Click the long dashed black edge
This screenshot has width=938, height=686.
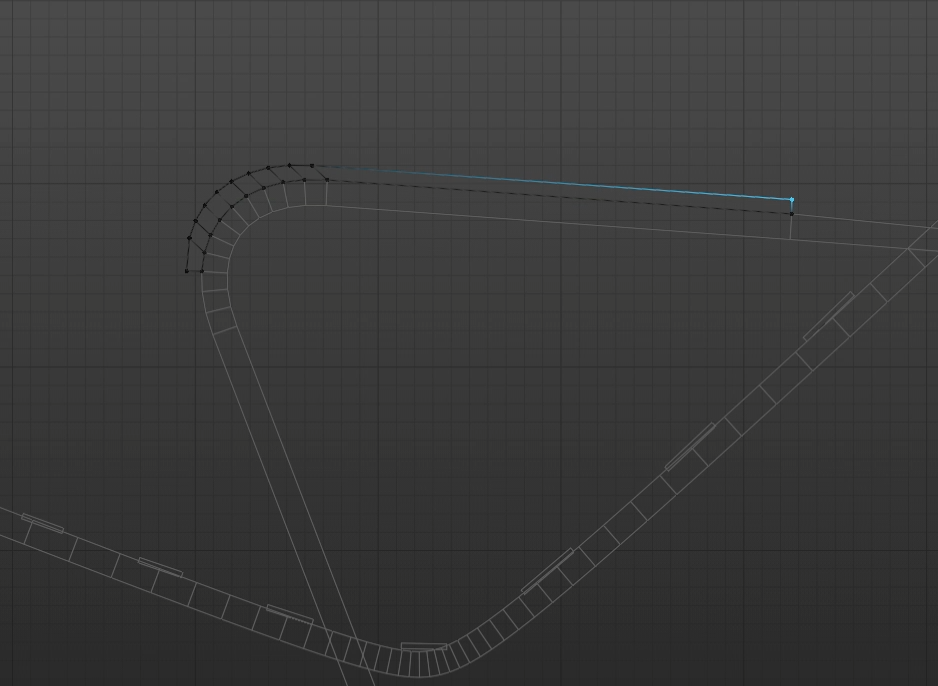(560, 196)
